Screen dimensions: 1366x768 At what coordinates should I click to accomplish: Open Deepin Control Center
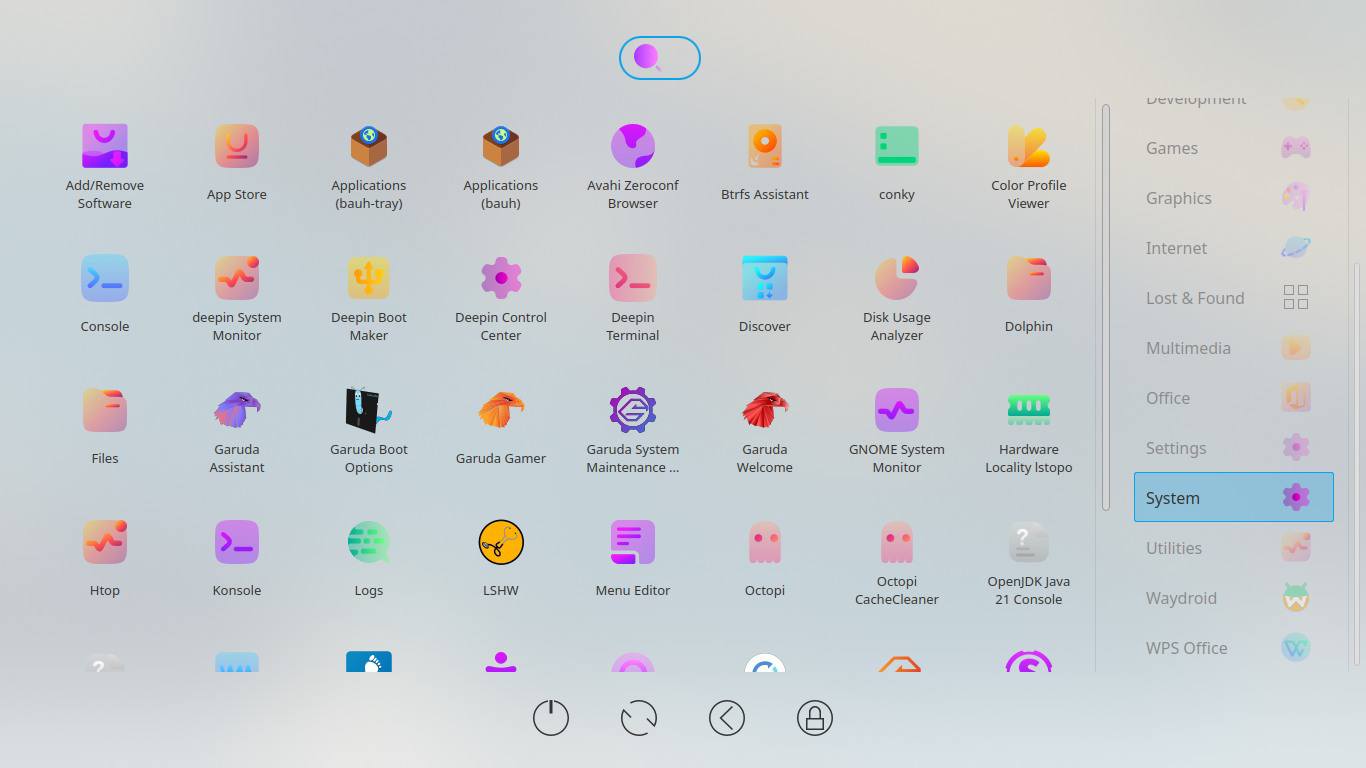(x=501, y=297)
